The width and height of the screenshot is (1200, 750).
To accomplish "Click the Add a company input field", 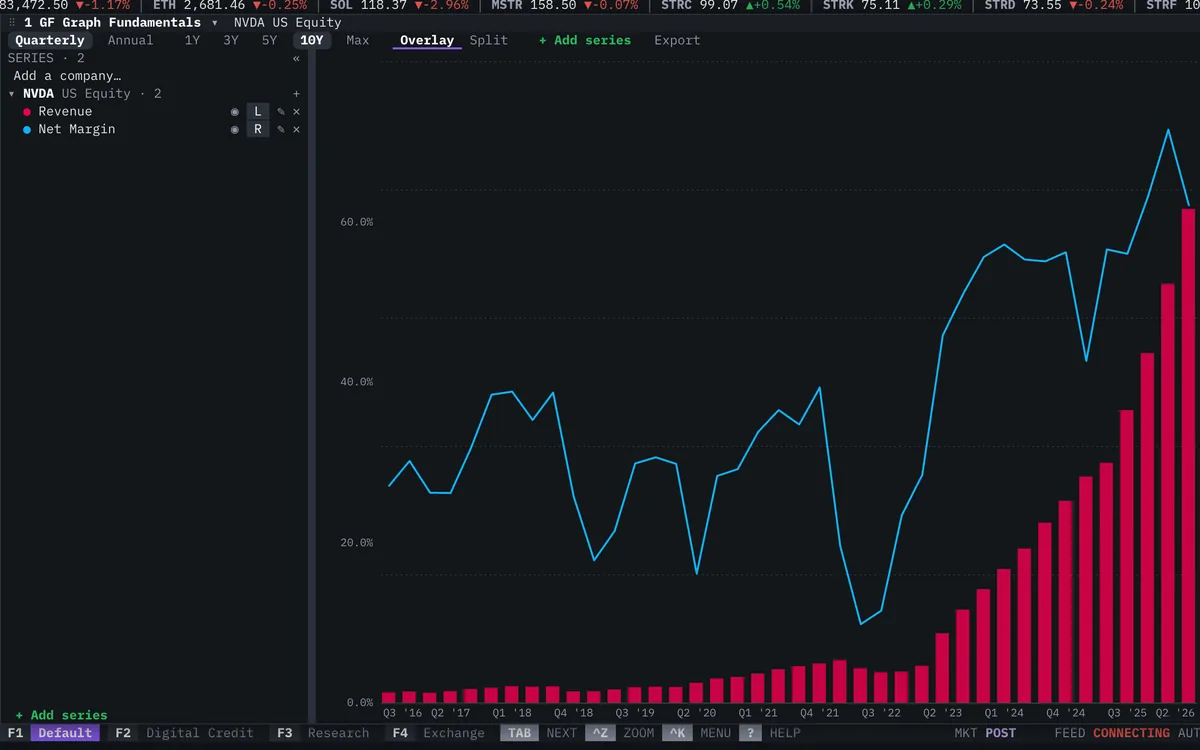I will point(155,76).
